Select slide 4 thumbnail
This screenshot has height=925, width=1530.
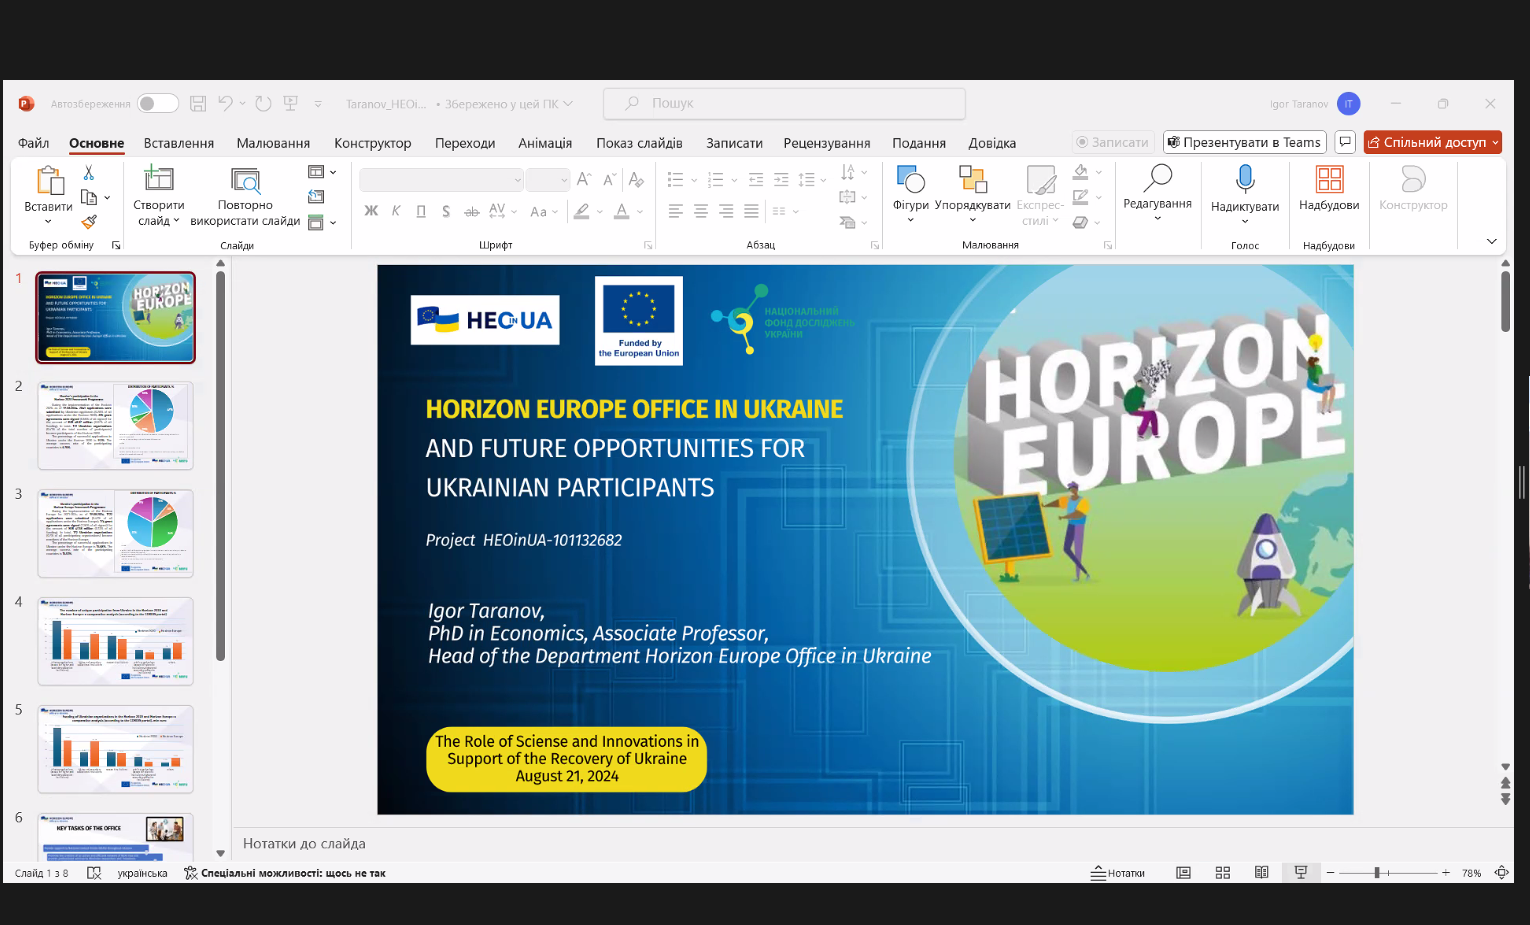(116, 641)
